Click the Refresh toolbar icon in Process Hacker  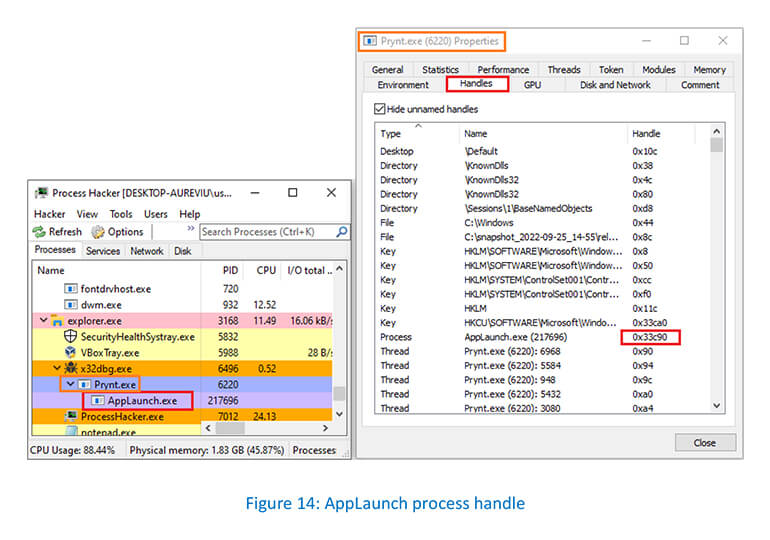tap(39, 232)
